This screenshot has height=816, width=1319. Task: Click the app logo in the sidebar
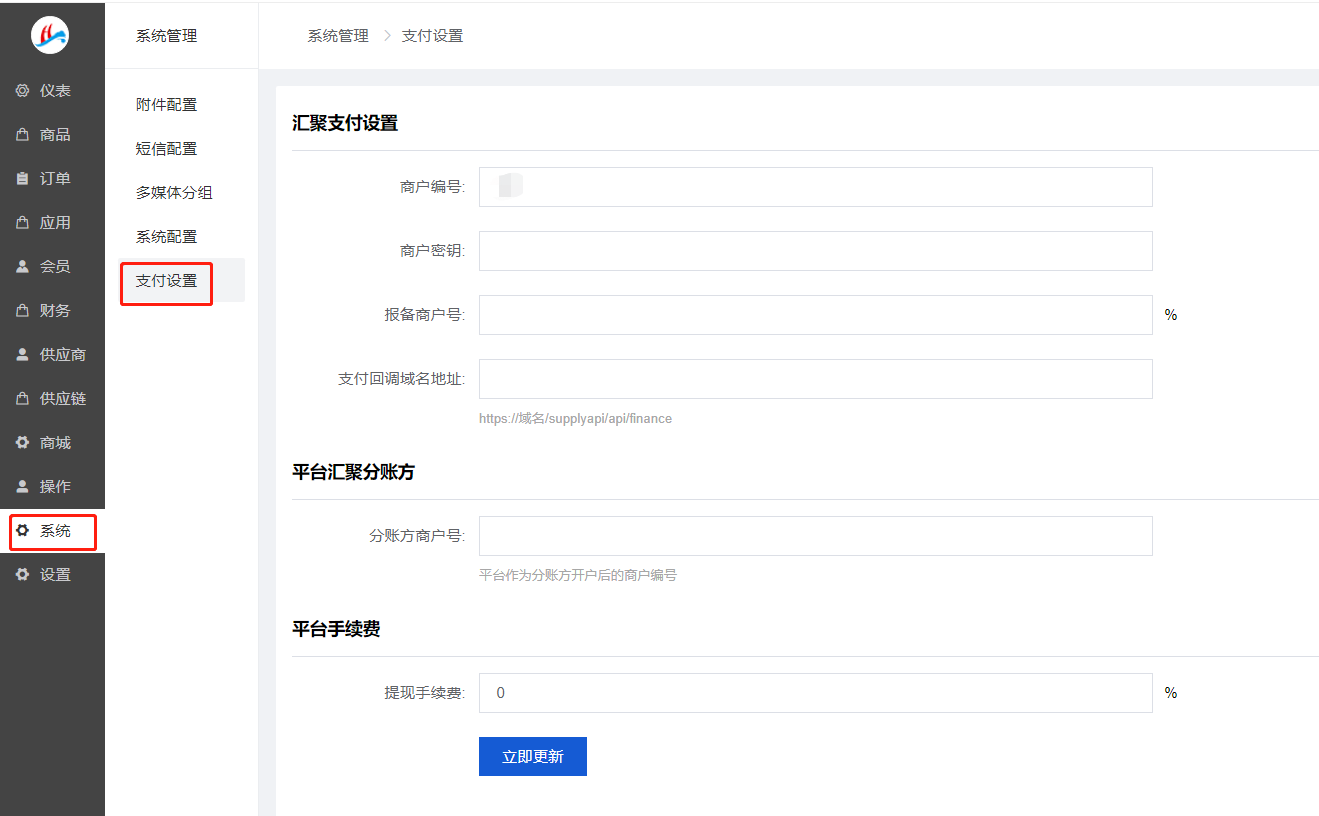(x=50, y=35)
